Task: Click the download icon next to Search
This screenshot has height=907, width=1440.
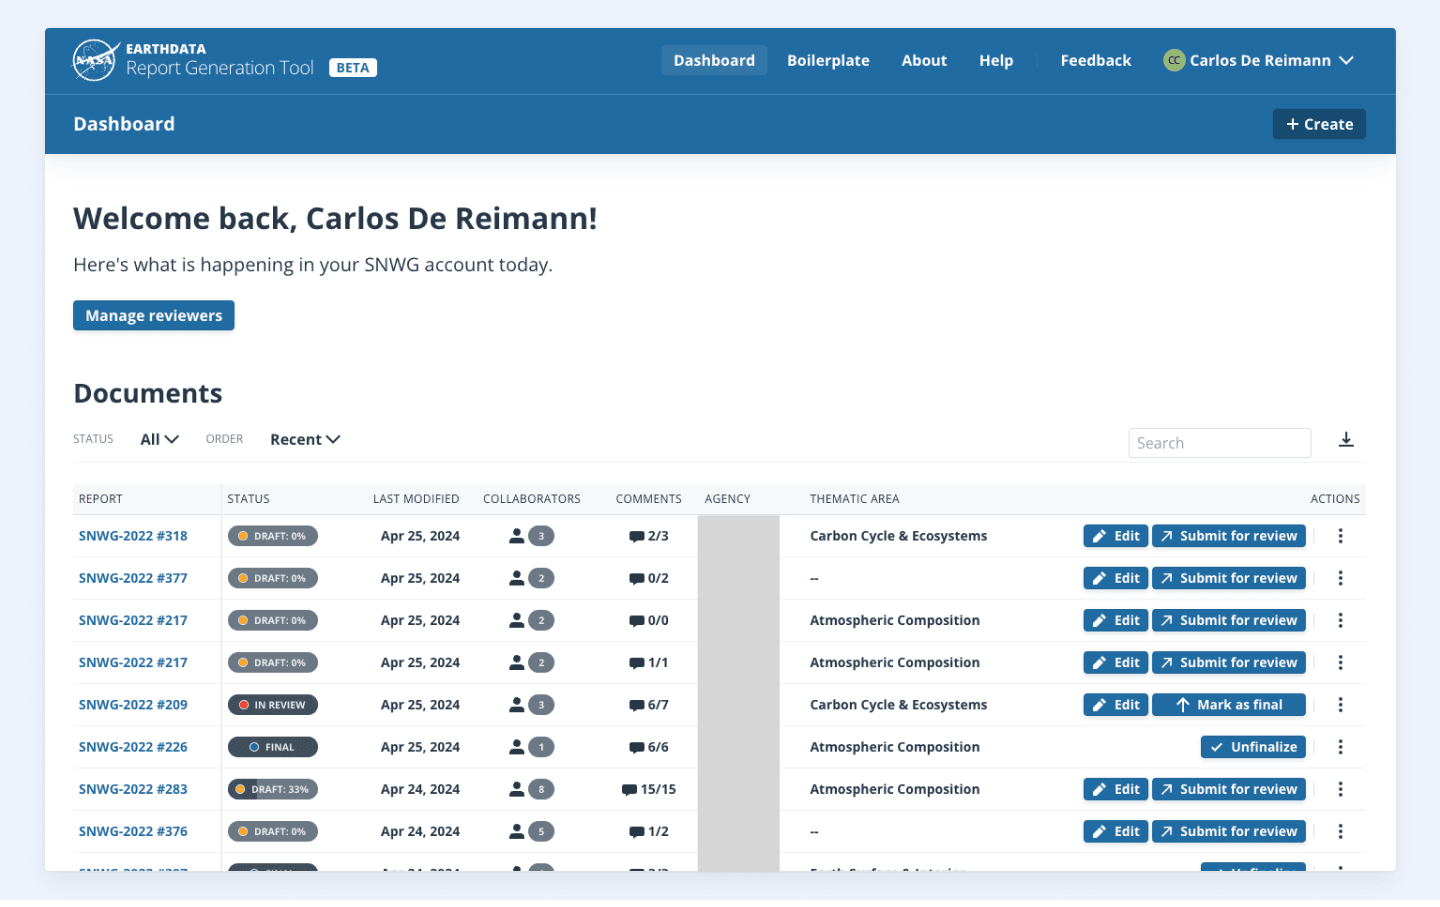Action: (1346, 440)
